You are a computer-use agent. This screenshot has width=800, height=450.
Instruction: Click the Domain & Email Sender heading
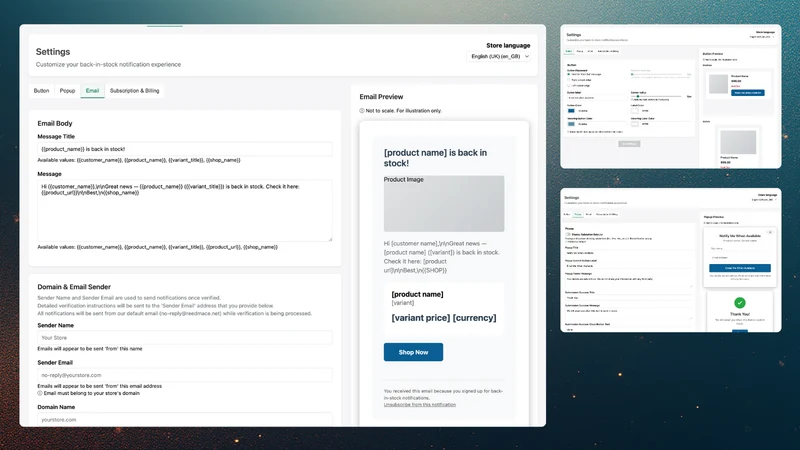click(x=74, y=287)
